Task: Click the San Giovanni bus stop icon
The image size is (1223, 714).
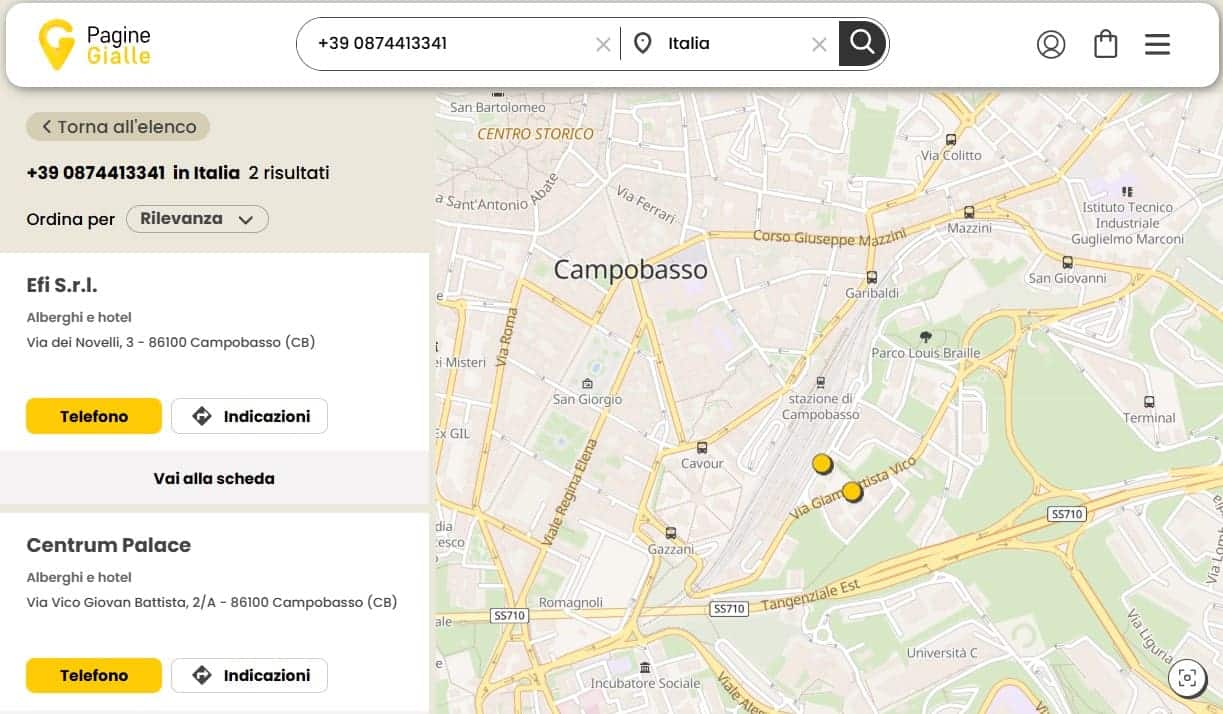Action: tap(1067, 262)
